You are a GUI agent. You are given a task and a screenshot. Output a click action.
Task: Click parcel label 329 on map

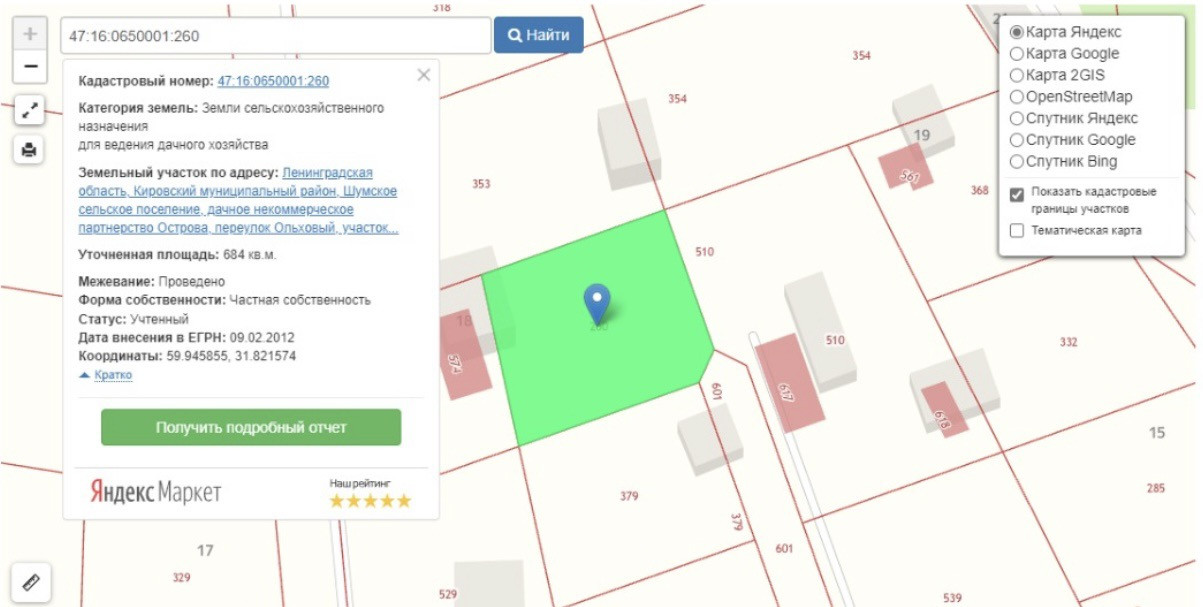tap(181, 577)
